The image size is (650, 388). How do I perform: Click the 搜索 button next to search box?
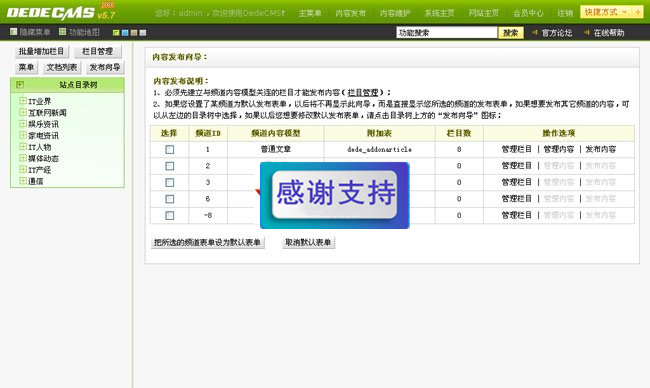(x=511, y=33)
